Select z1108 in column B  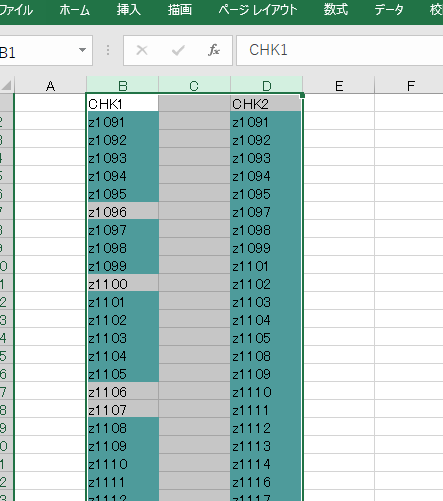click(123, 428)
